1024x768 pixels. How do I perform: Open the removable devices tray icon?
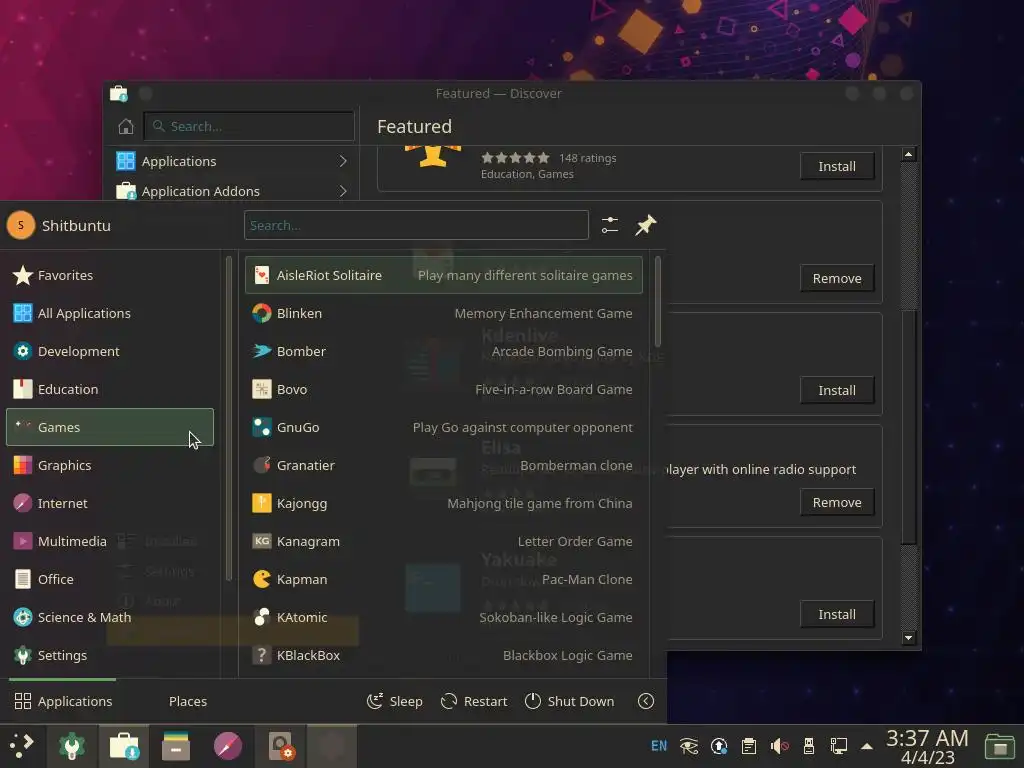[x=808, y=746]
